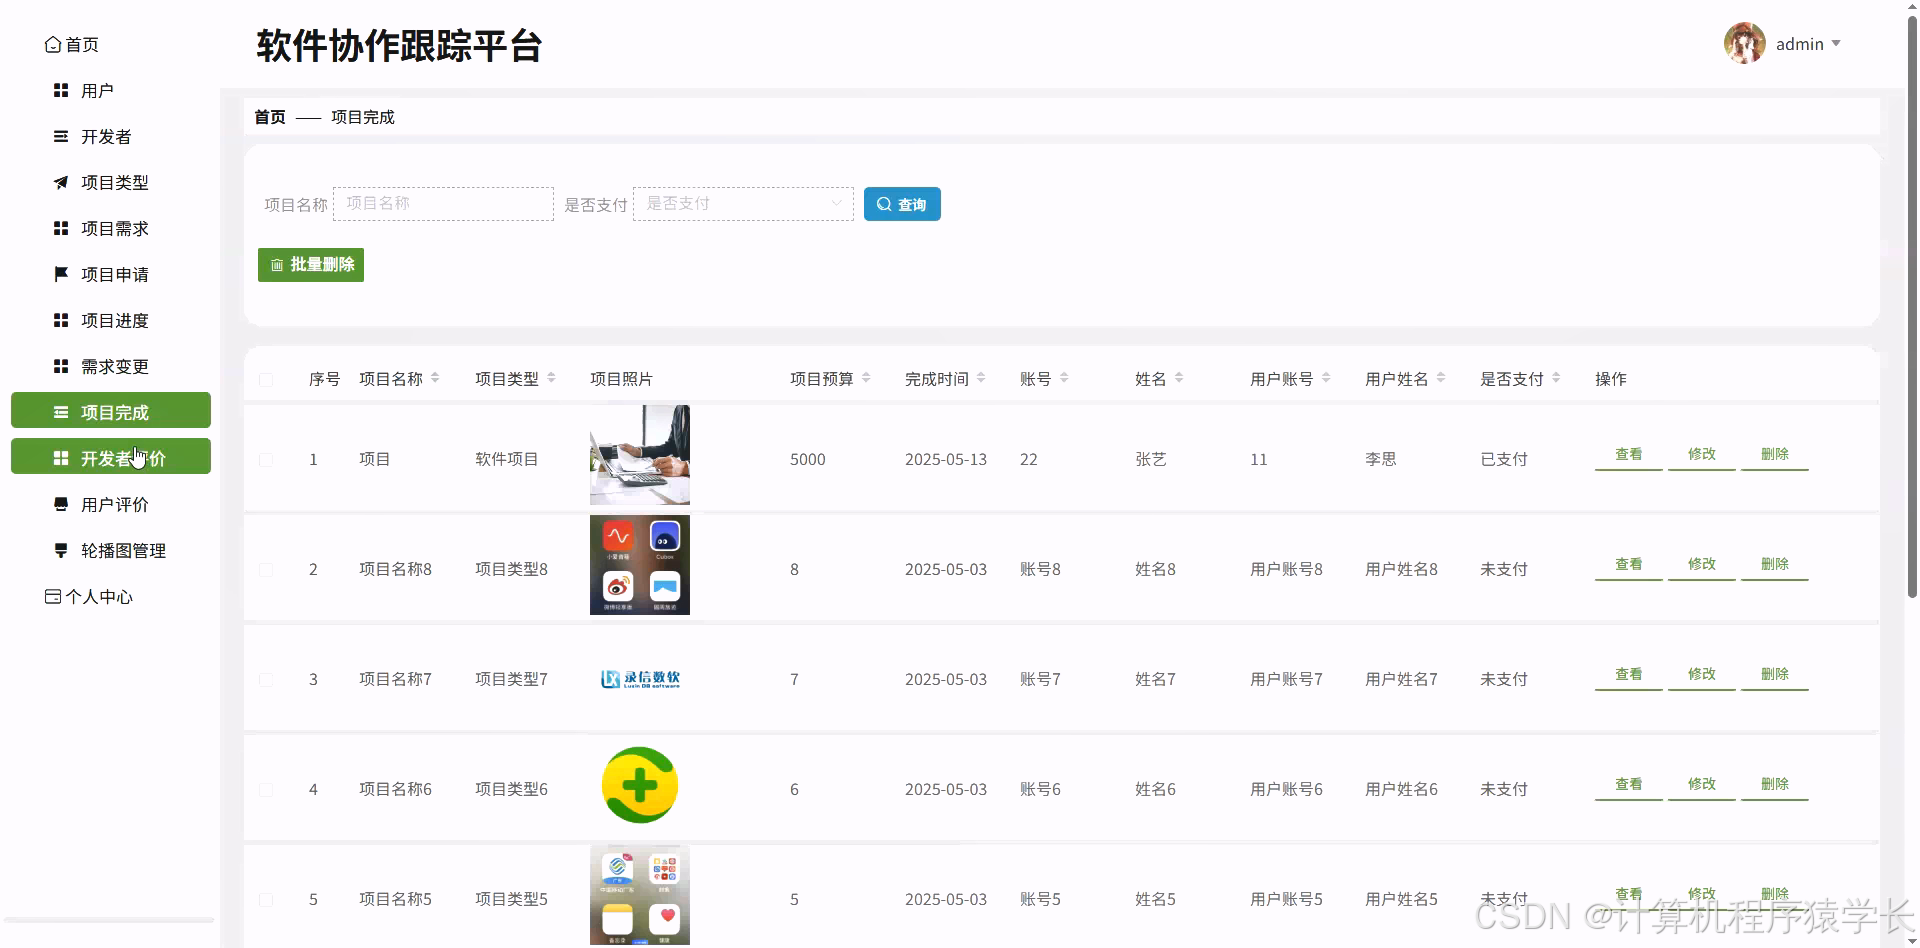The height and width of the screenshot is (948, 1920).
Task: Open 需求变更 via its sidebar icon
Action: tap(60, 366)
